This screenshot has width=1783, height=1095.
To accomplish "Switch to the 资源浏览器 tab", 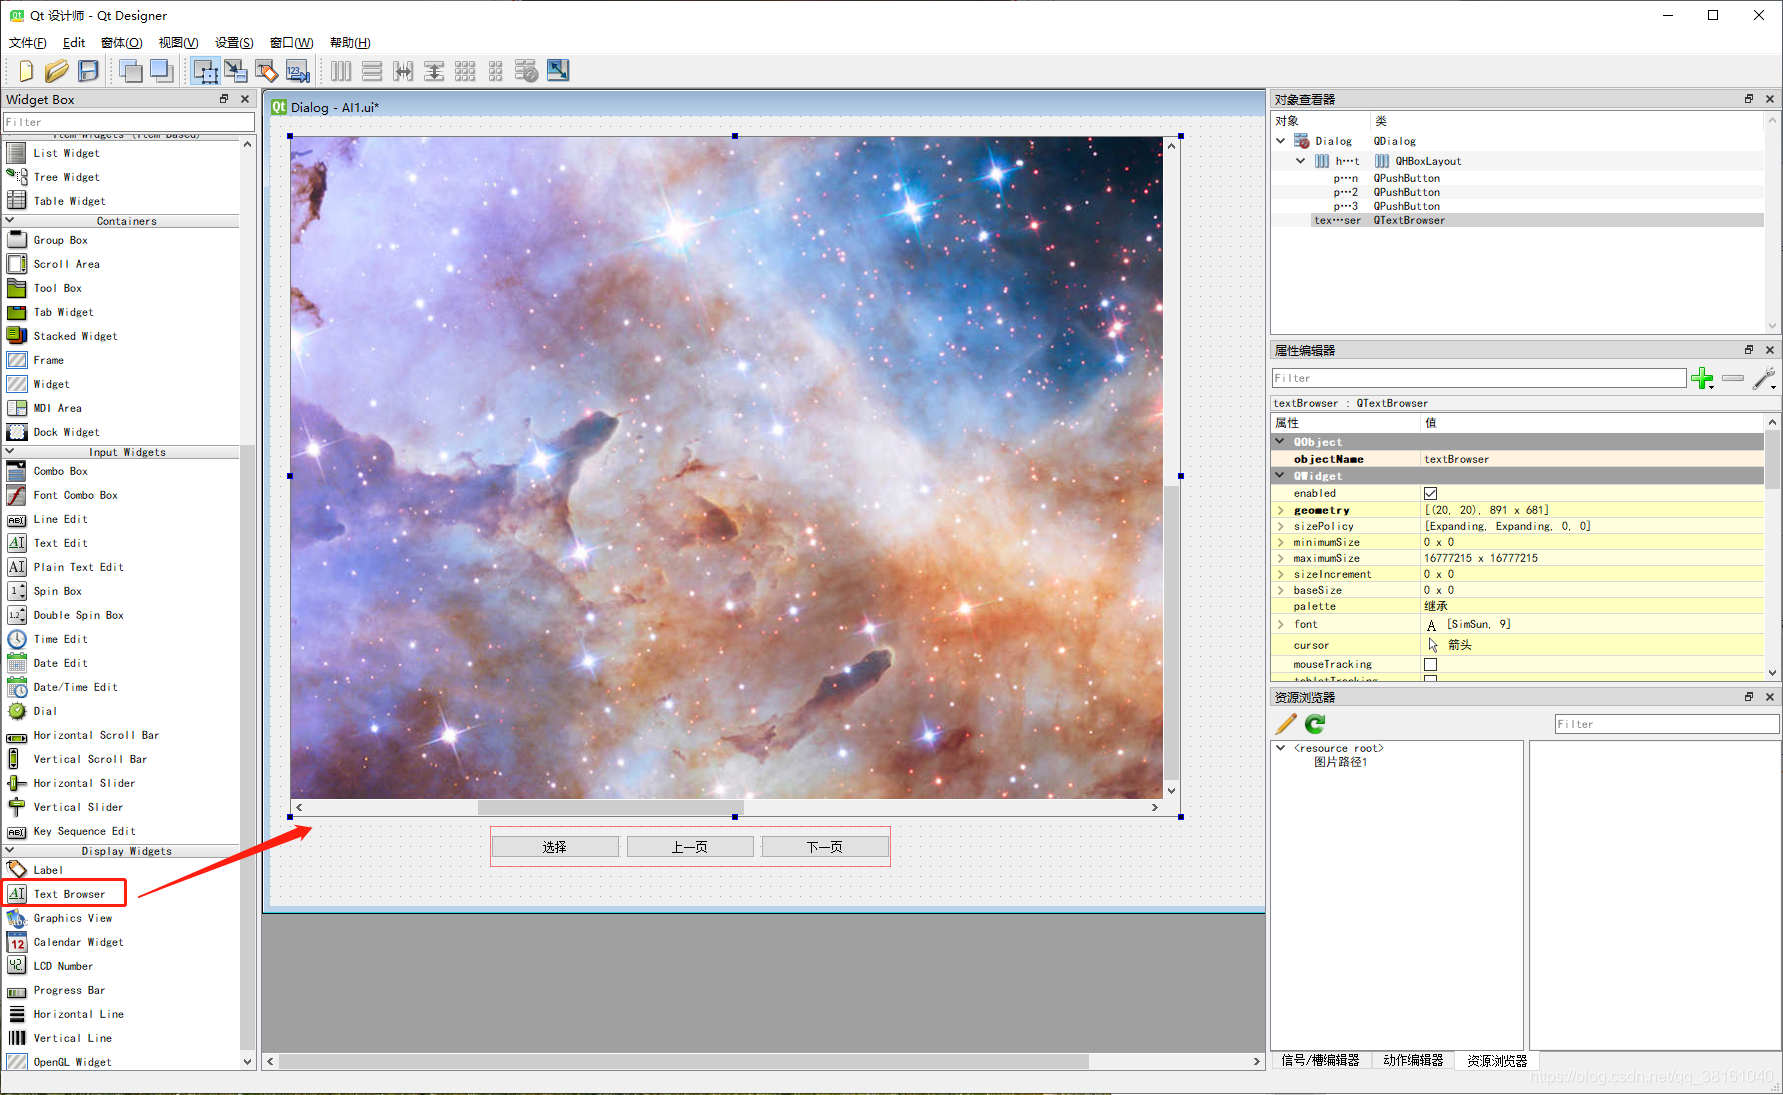I will tap(1497, 1060).
